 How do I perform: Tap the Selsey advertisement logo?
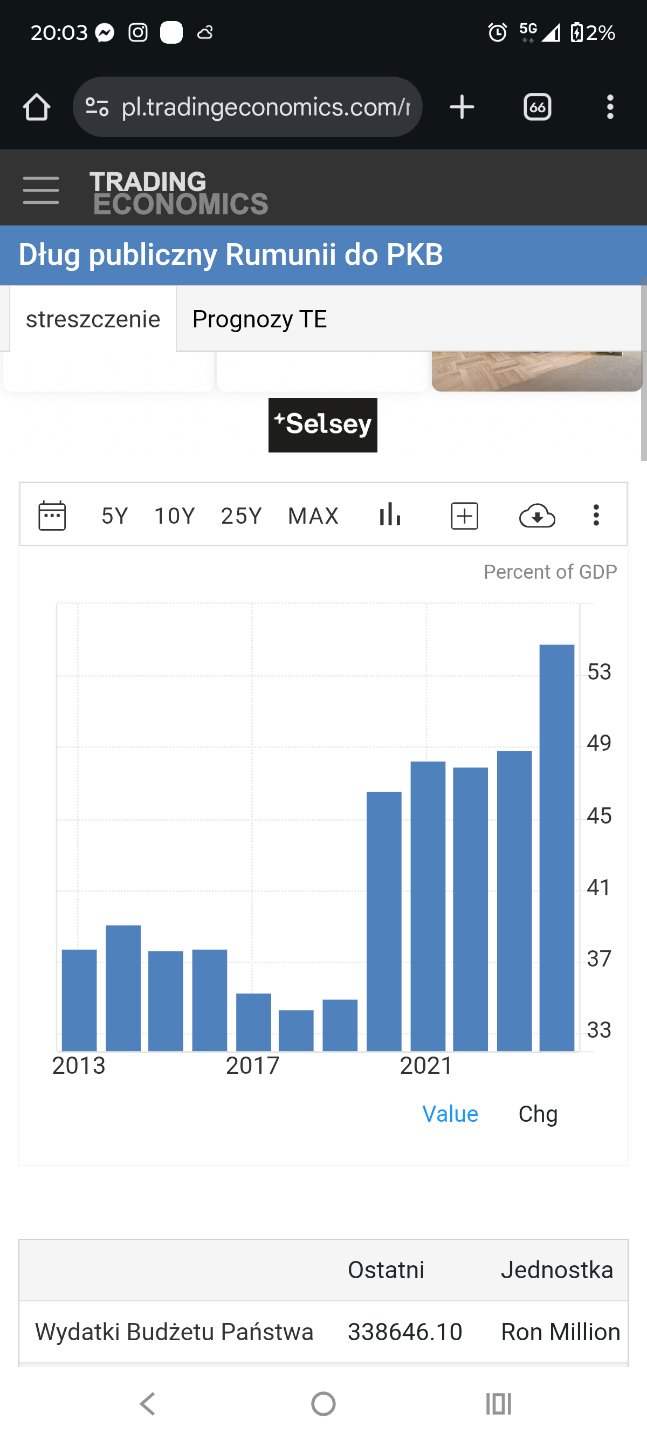click(x=323, y=425)
